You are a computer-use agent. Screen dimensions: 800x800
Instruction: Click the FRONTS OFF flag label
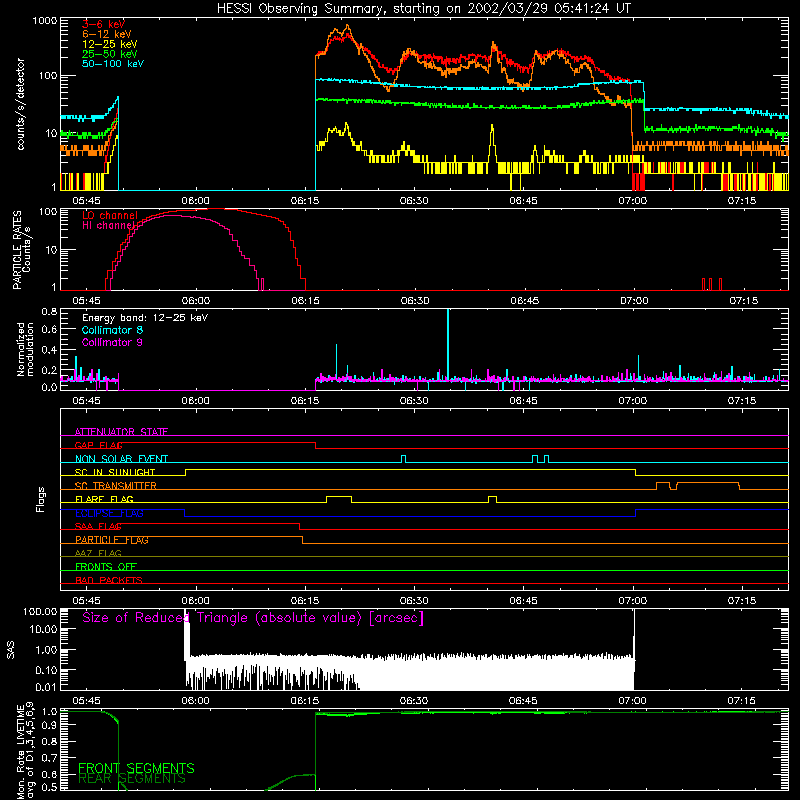pyautogui.click(x=106, y=567)
